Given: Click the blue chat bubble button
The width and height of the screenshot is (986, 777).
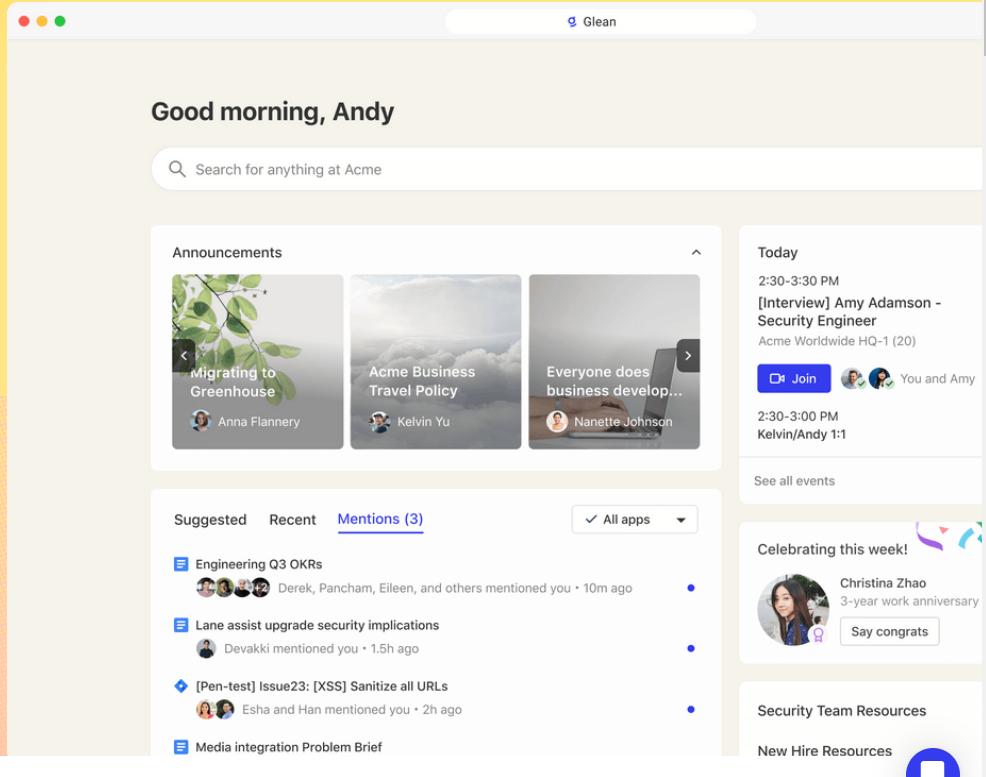Looking at the screenshot, I should tap(933, 763).
